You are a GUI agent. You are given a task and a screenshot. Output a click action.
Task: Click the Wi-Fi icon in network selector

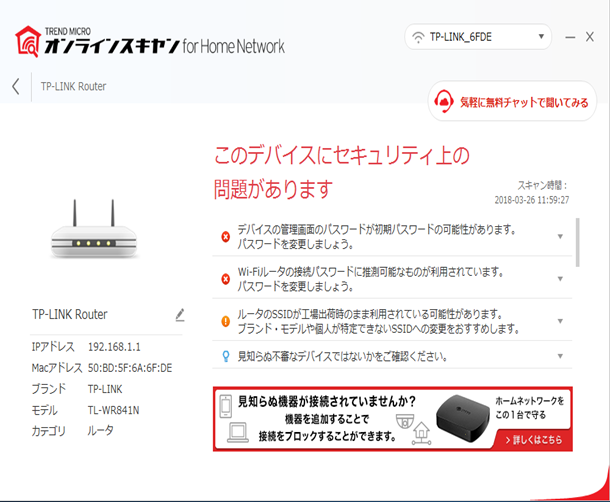pyautogui.click(x=418, y=37)
